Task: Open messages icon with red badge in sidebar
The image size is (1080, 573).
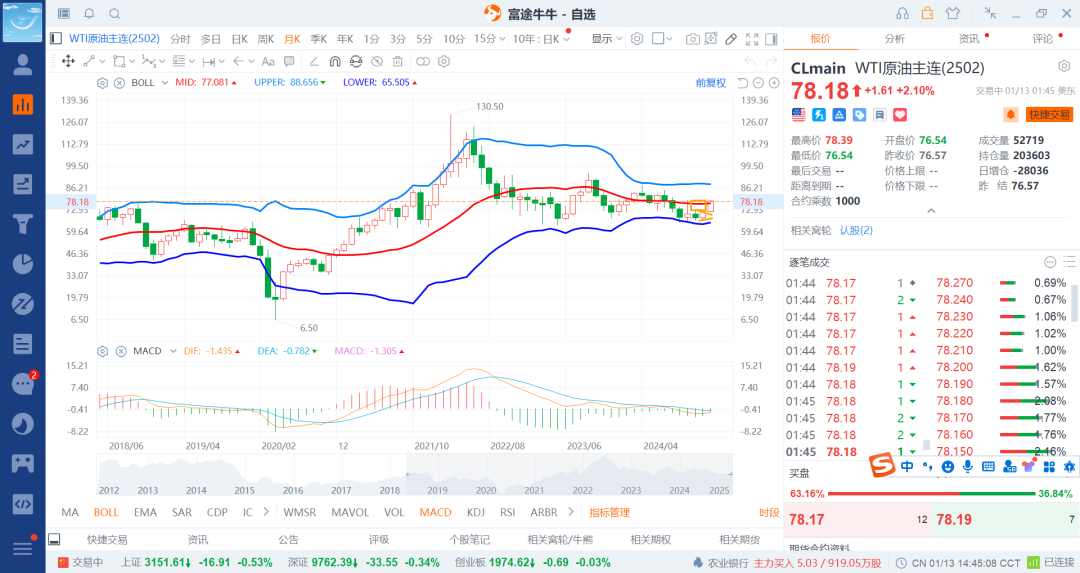Action: coord(22,383)
